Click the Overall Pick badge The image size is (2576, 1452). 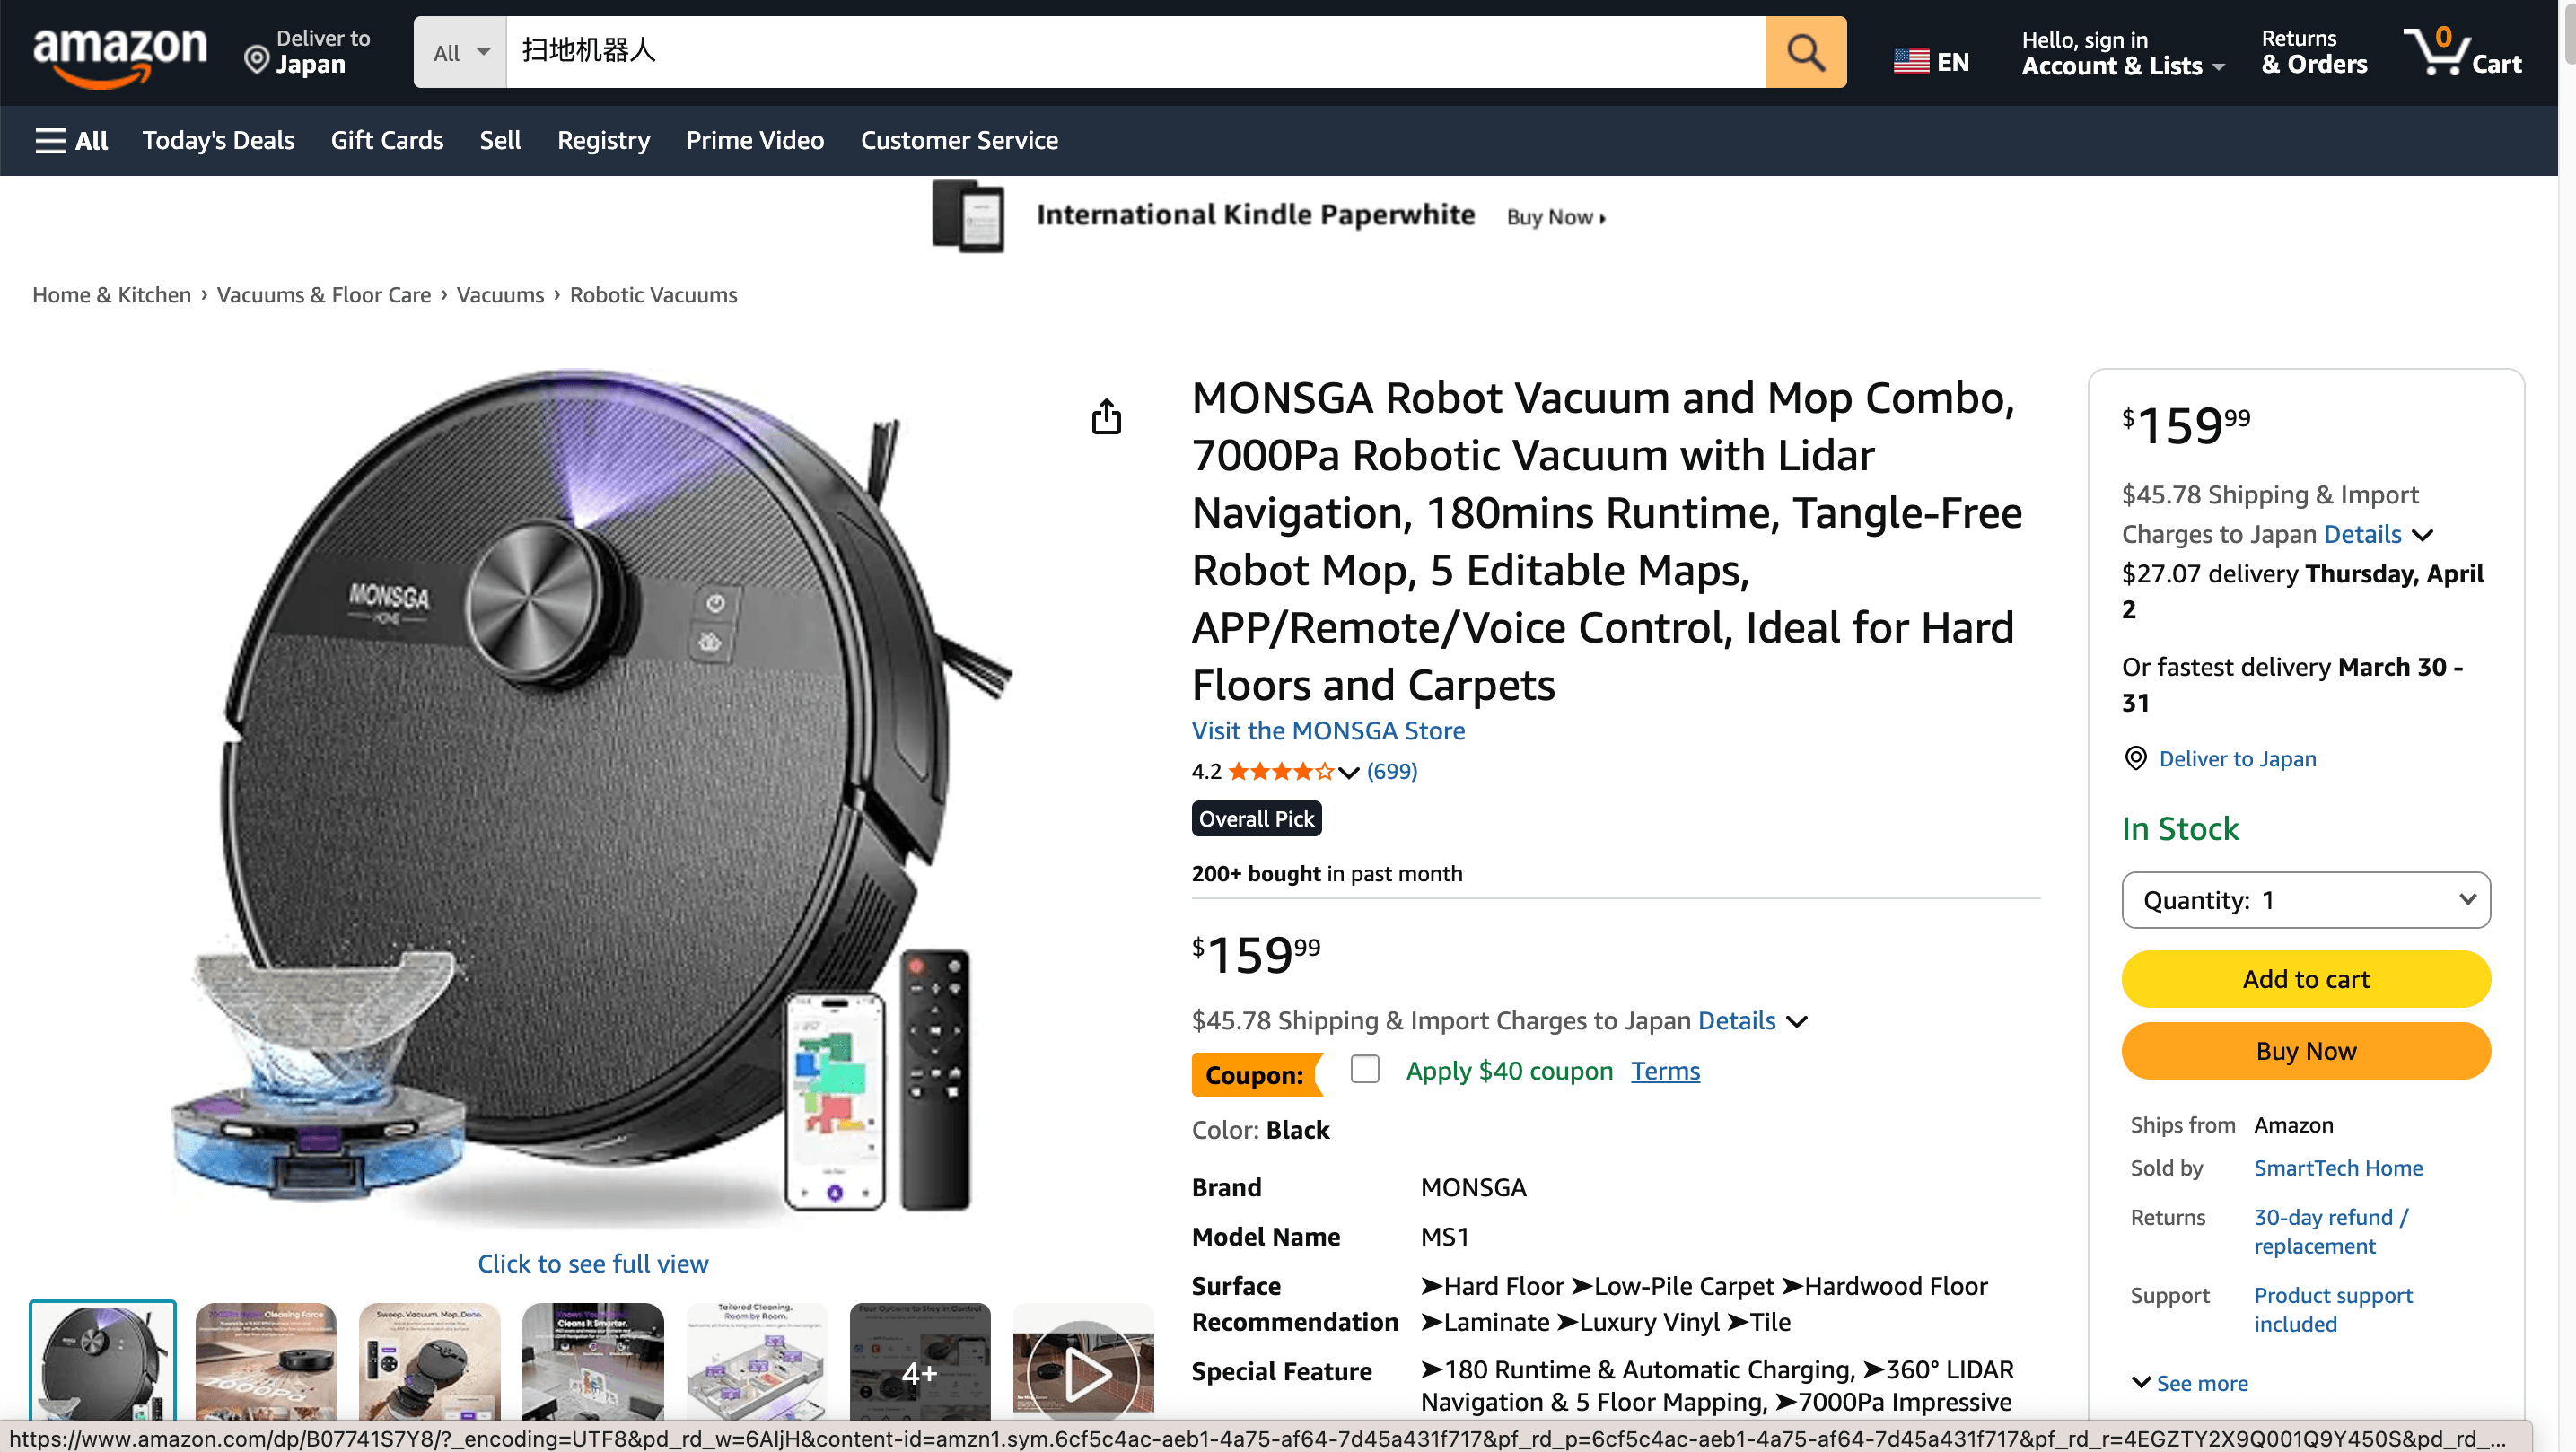pos(1255,818)
